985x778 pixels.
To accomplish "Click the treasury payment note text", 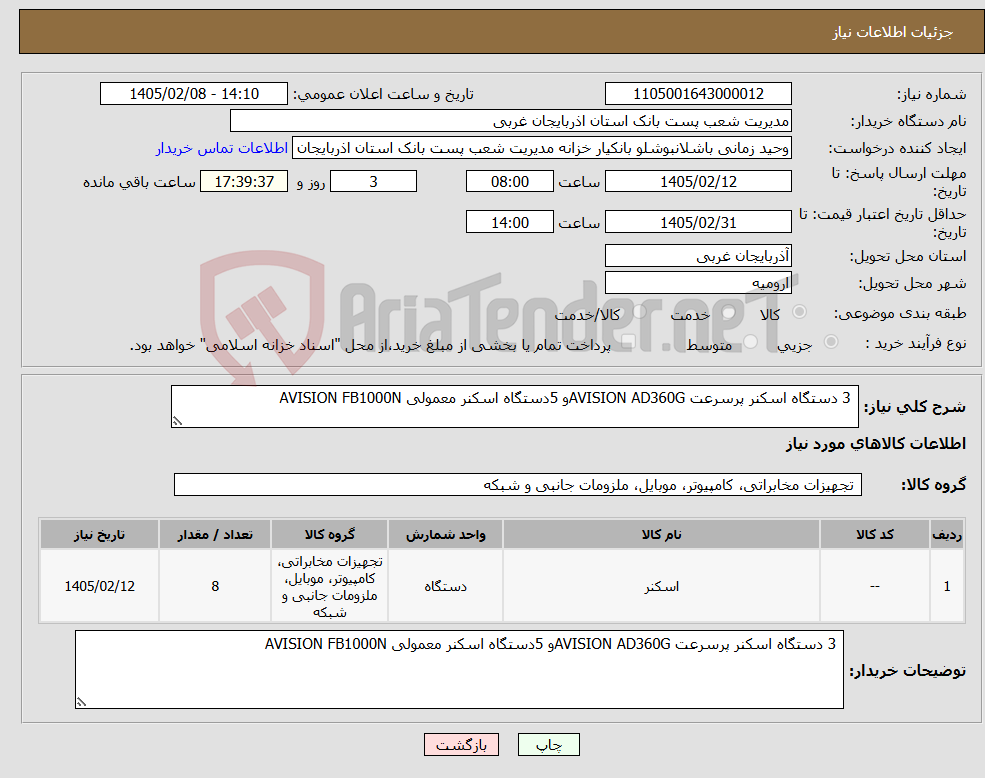I will click(370, 346).
